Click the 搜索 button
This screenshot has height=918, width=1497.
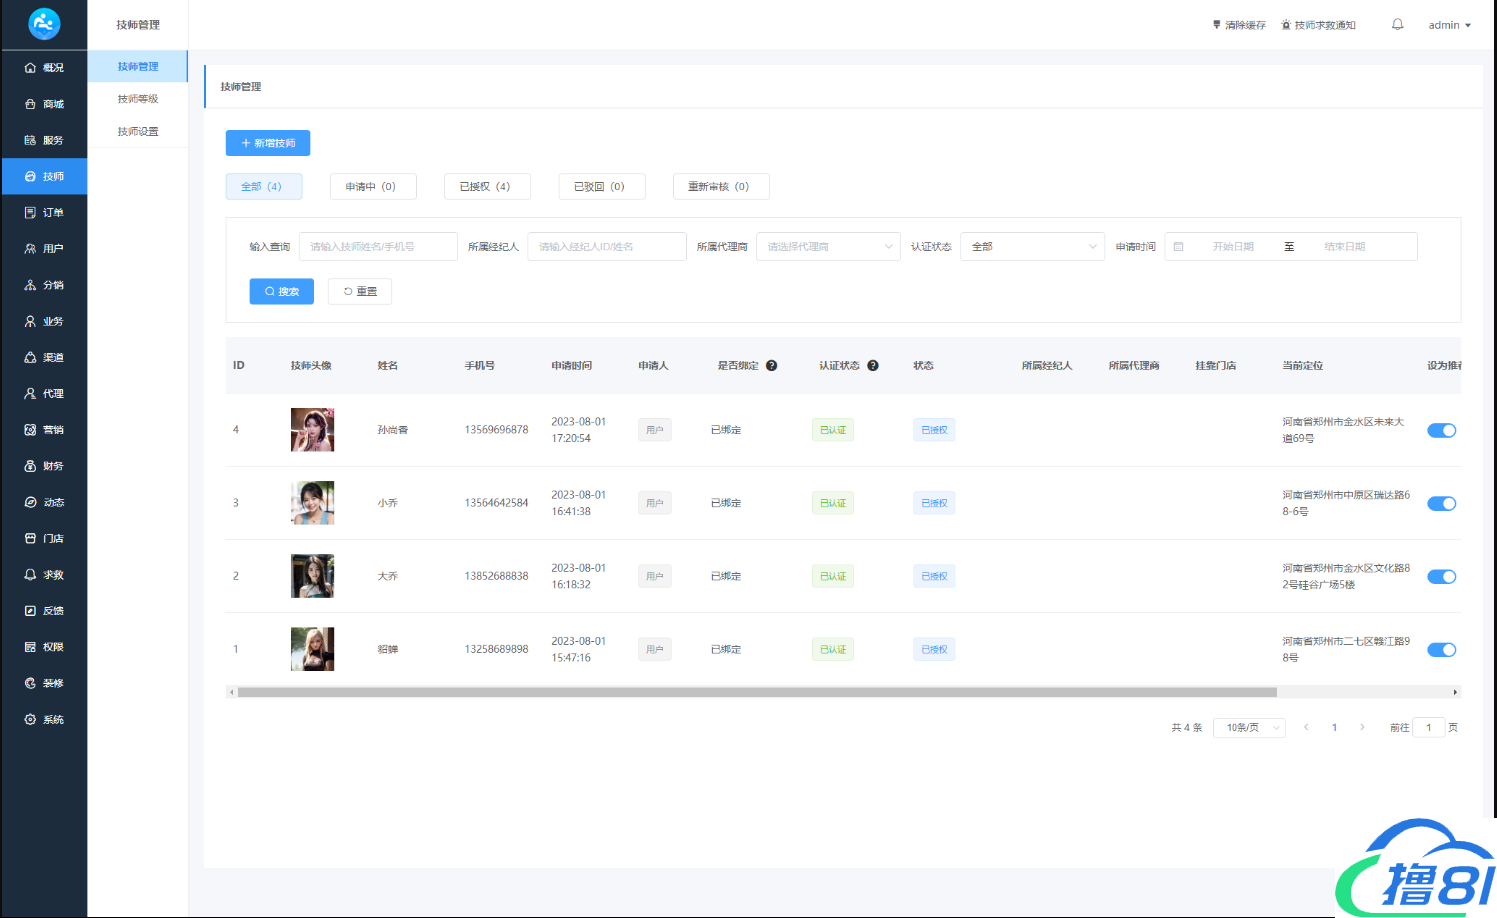(281, 292)
